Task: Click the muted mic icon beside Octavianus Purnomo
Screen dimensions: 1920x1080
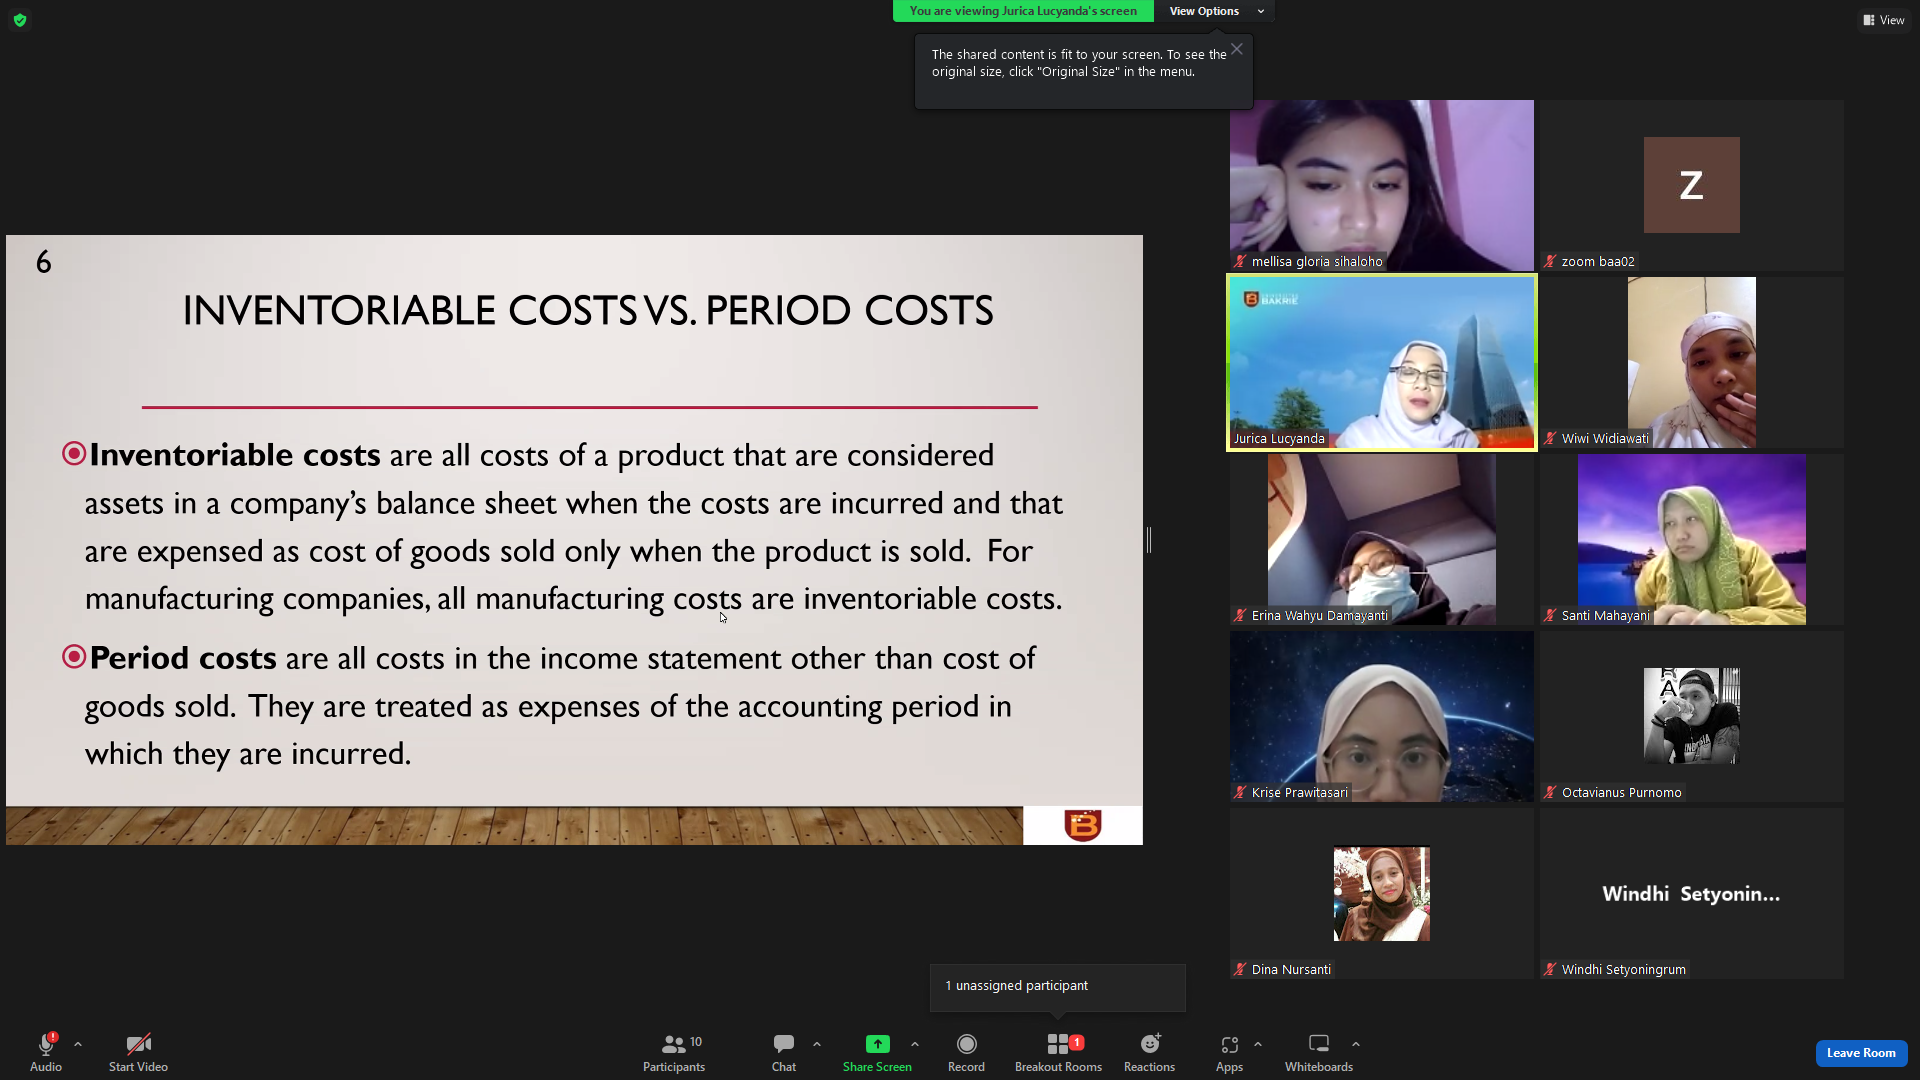Action: point(1550,793)
